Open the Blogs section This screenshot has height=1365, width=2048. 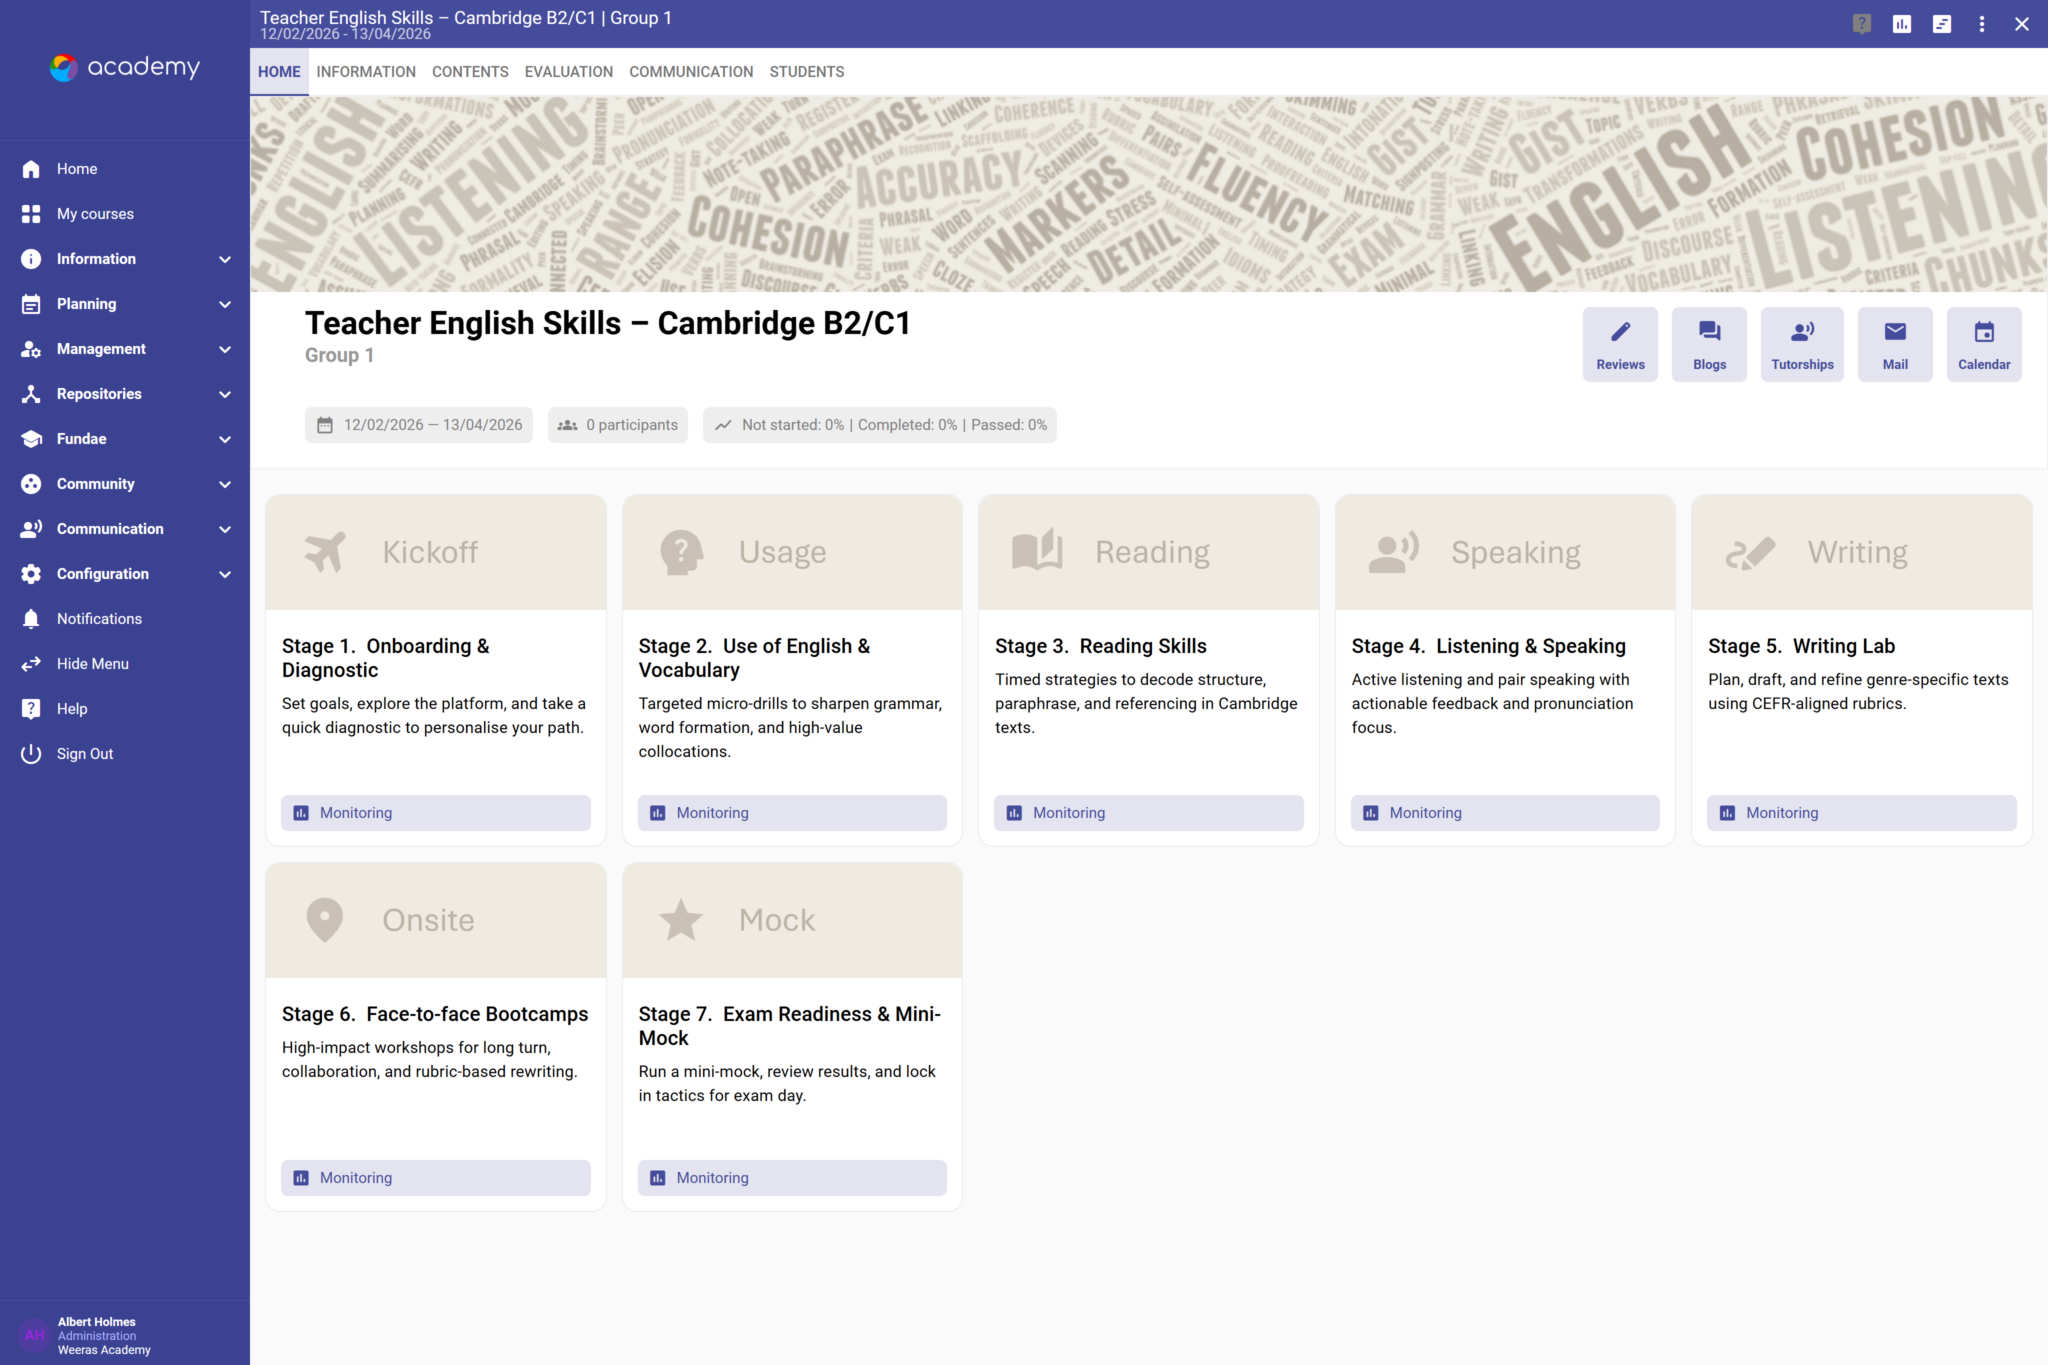coord(1709,343)
